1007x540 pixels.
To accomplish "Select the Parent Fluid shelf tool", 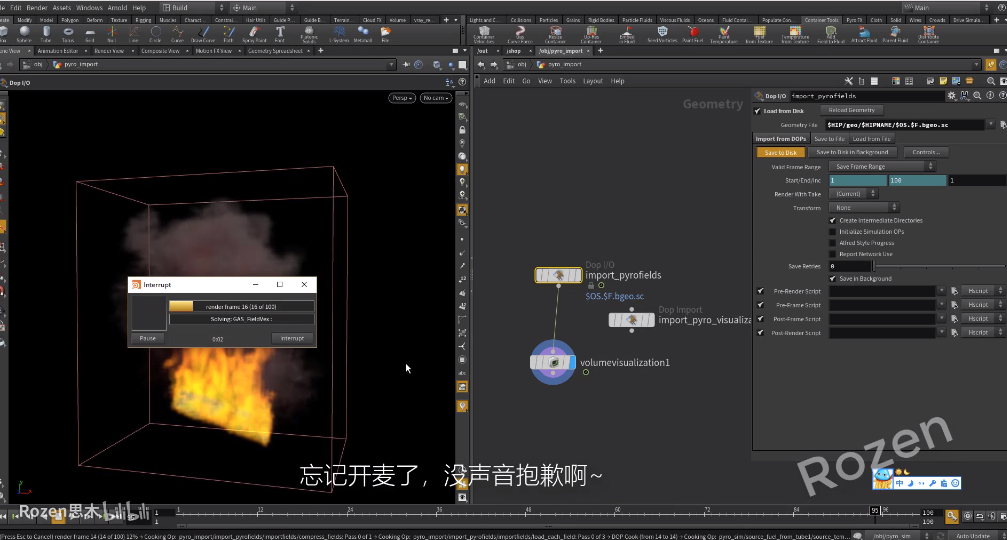I will 895,34.
